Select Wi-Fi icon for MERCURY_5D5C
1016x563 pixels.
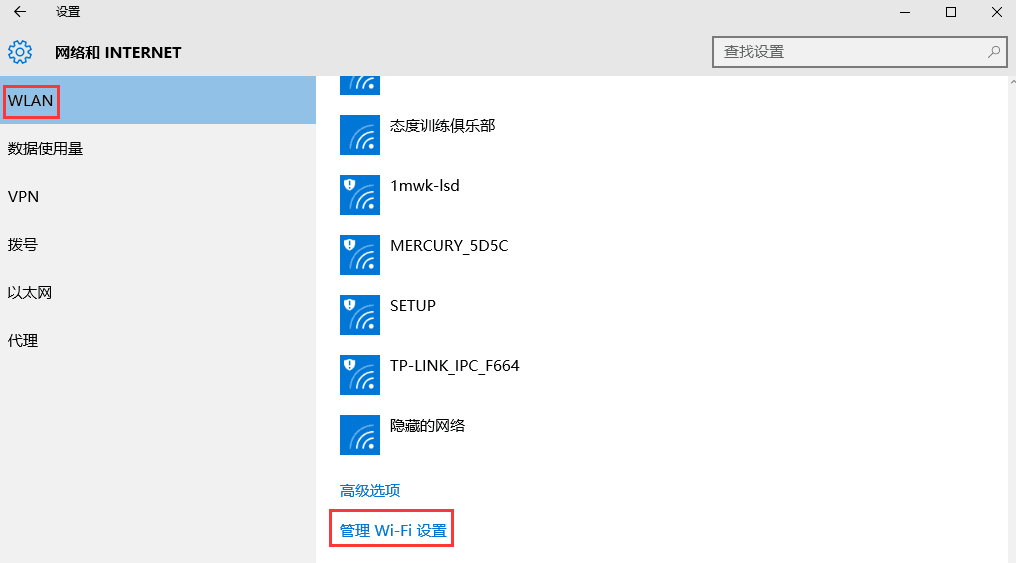click(x=360, y=255)
